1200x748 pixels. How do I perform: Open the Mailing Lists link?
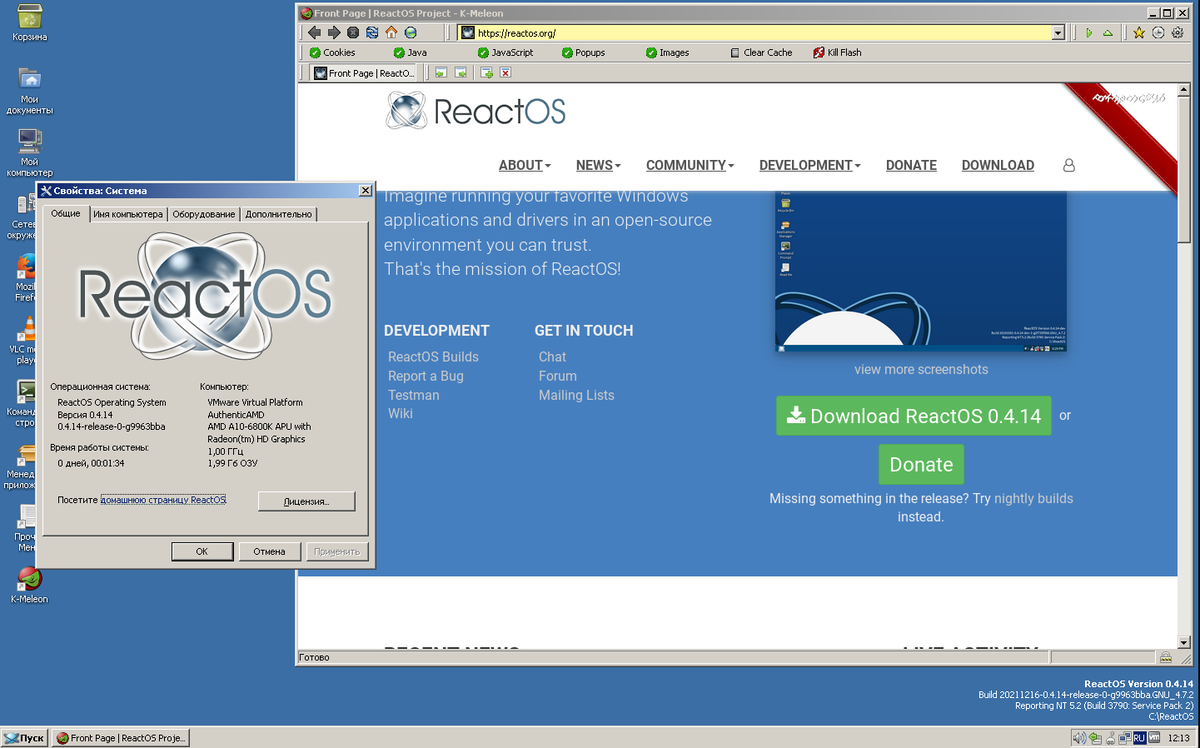pyautogui.click(x=576, y=395)
